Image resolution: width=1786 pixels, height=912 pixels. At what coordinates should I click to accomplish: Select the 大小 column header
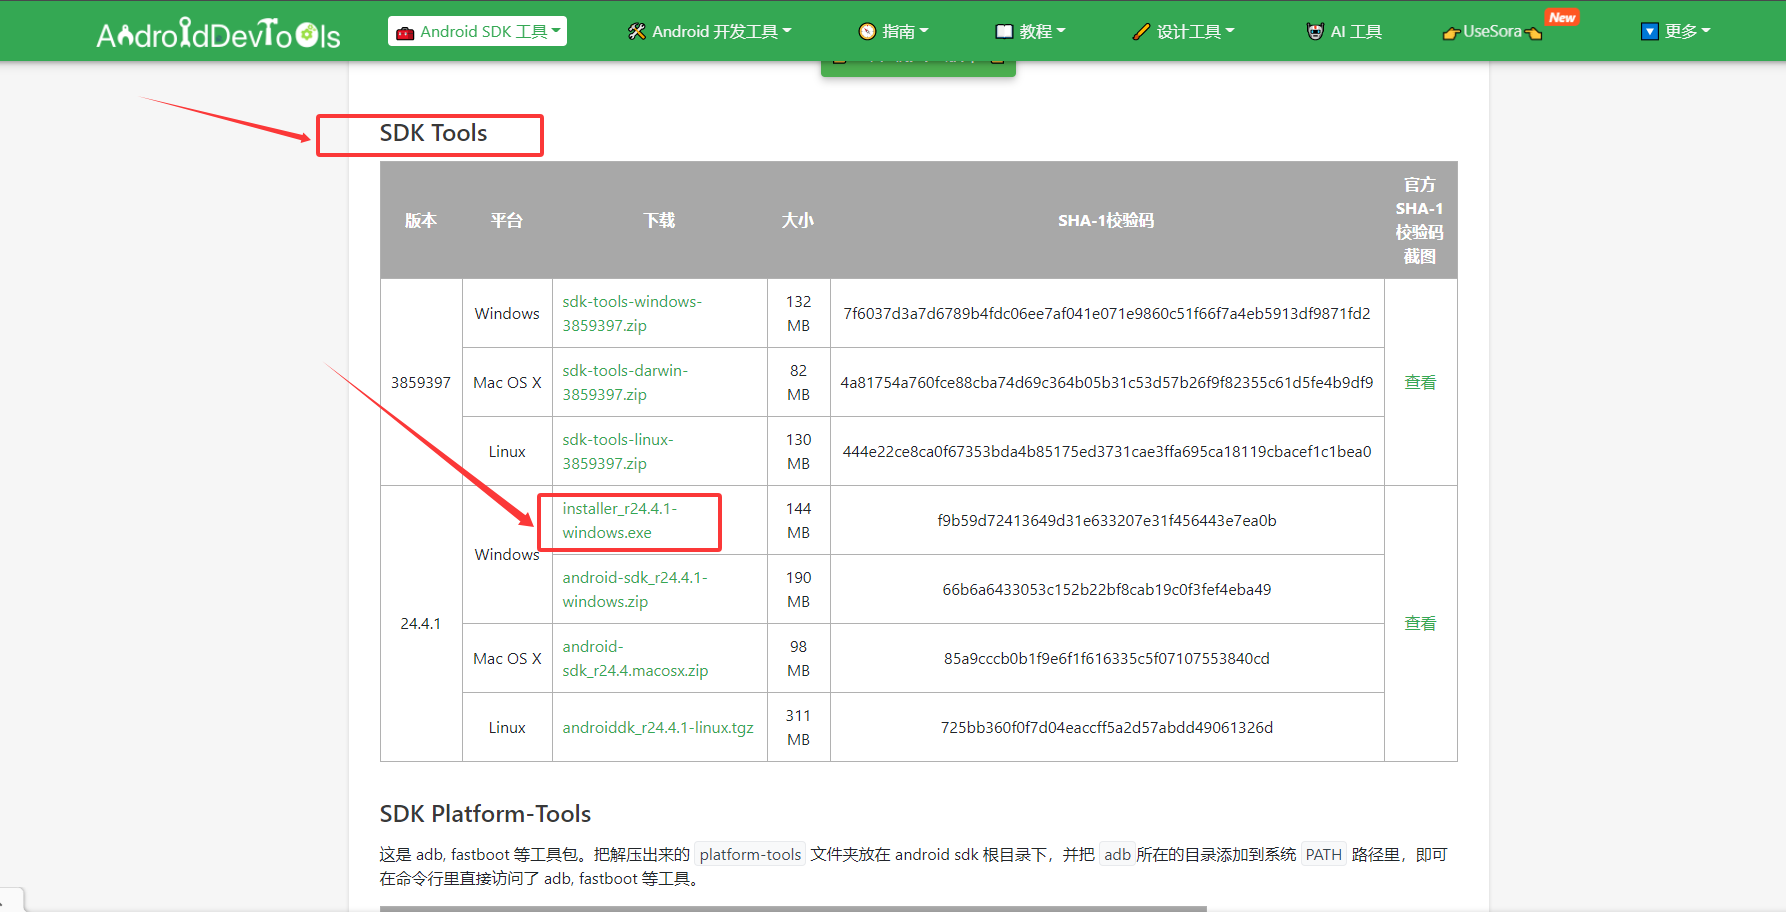(798, 220)
